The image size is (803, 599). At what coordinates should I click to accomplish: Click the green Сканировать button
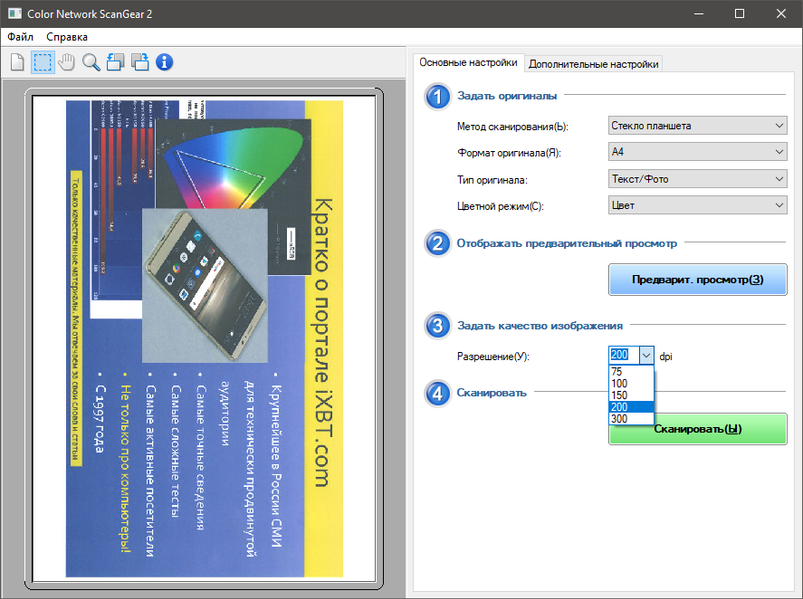[698, 429]
